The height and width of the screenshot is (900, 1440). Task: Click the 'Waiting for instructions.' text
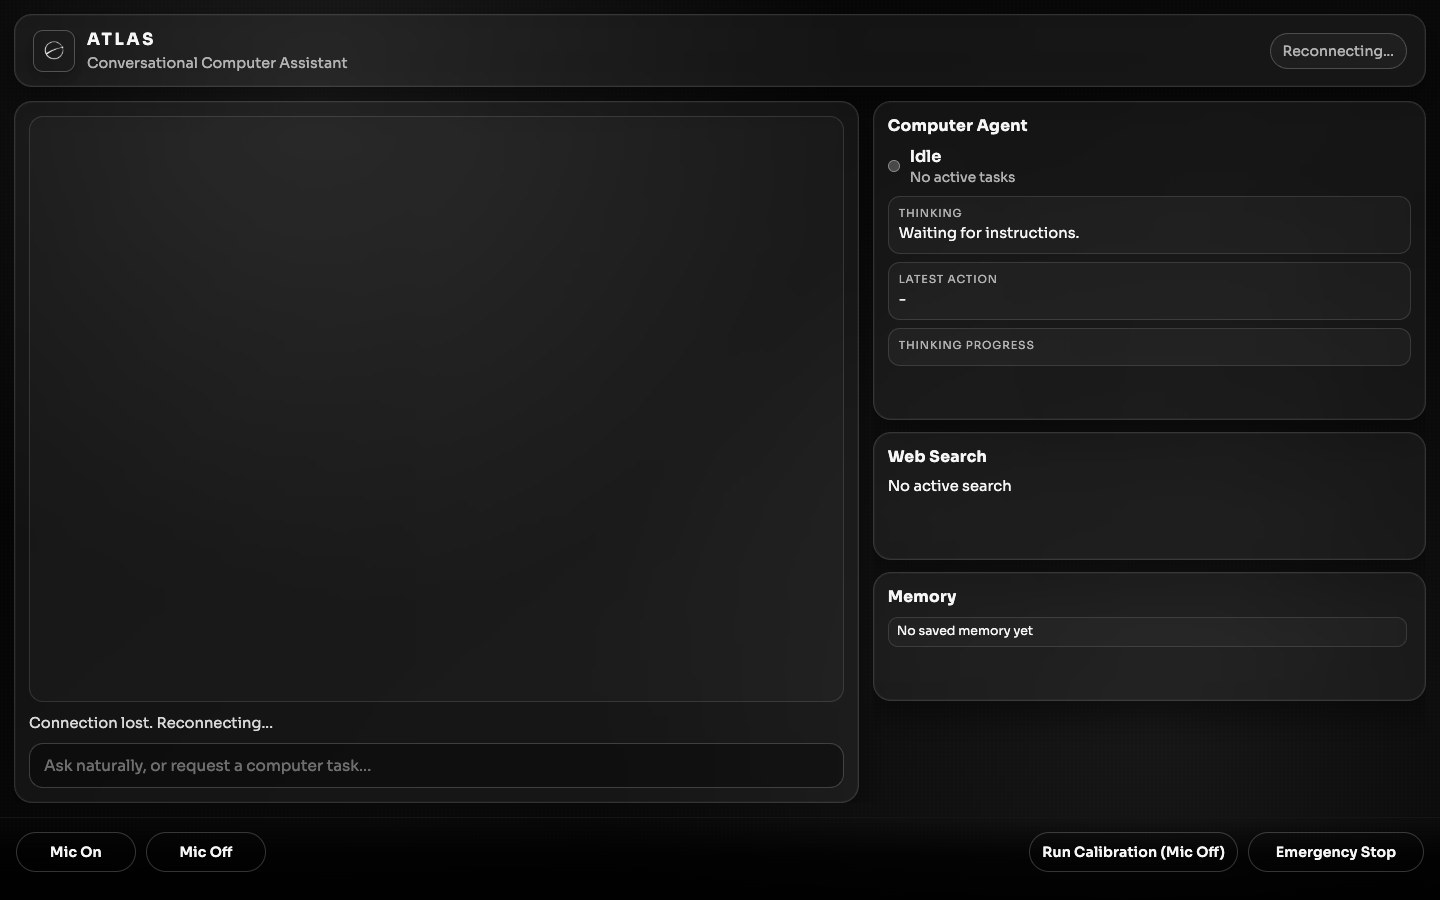[x=989, y=233]
